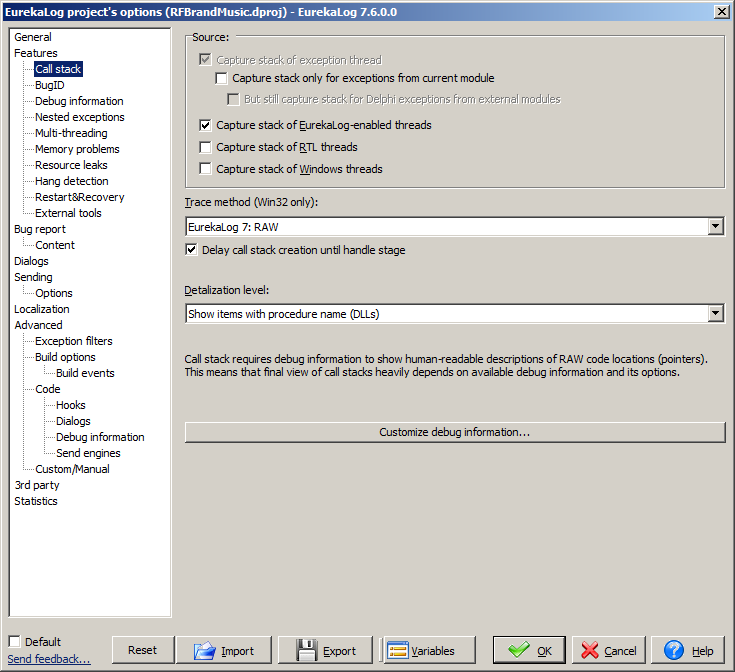Open Options under Sending
The image size is (735, 672).
click(x=54, y=293)
